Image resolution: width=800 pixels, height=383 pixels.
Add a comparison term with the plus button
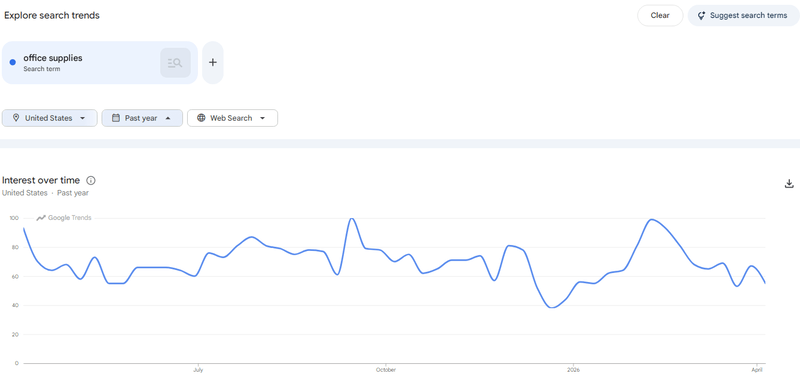click(213, 63)
